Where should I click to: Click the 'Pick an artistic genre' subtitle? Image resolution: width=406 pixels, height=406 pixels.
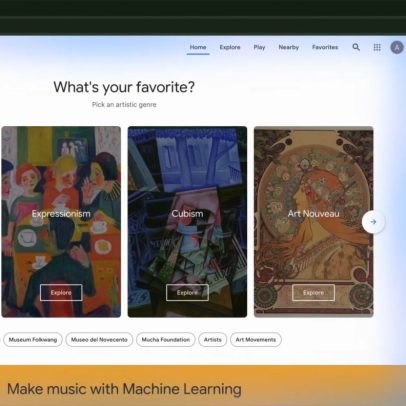[124, 105]
